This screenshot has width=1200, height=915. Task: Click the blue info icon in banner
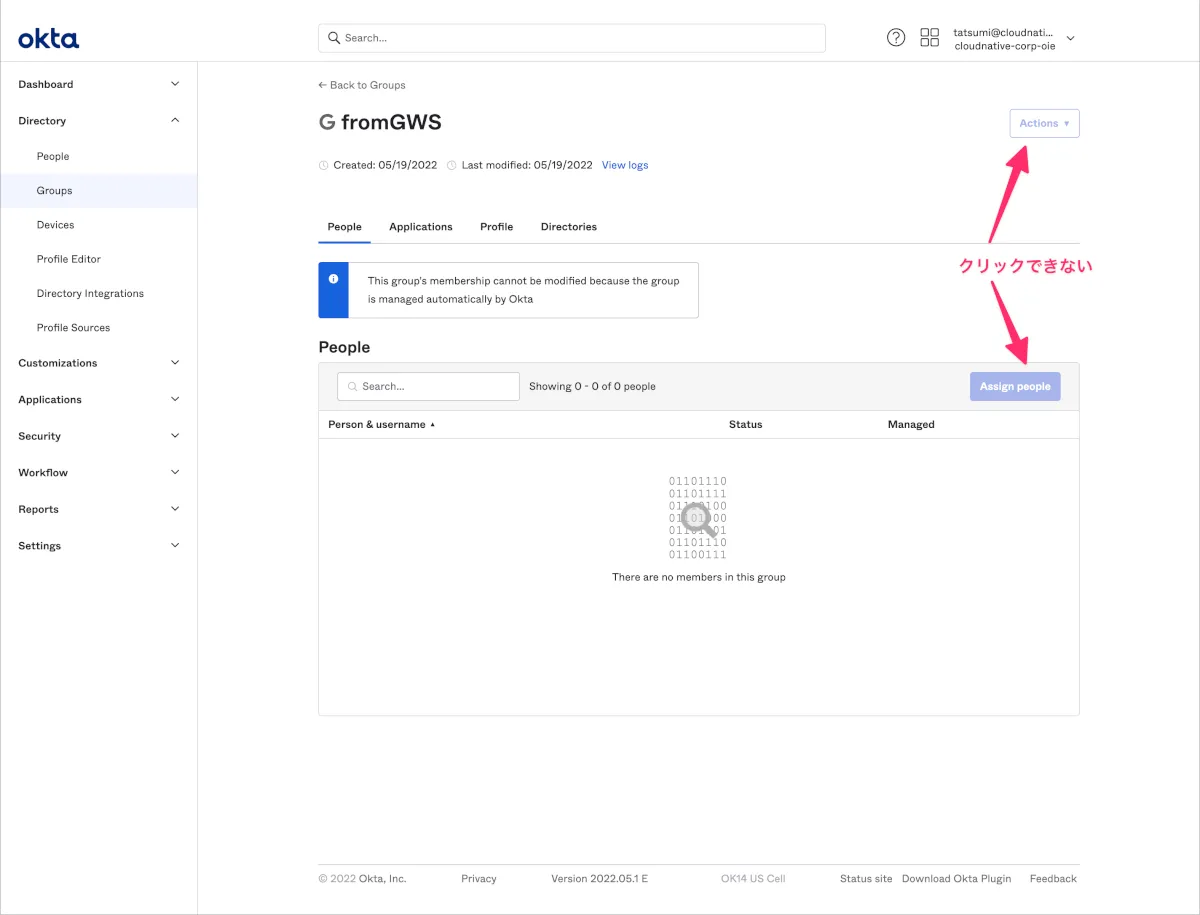(333, 279)
